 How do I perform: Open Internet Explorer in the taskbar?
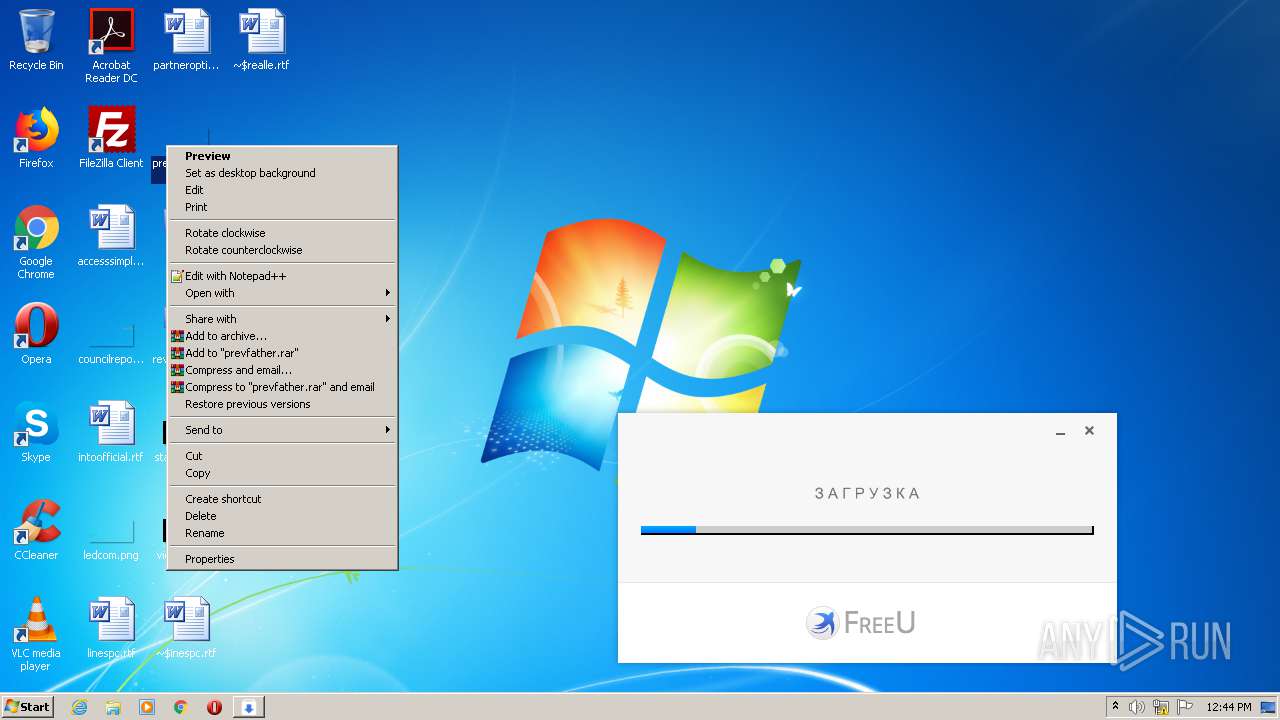click(x=80, y=707)
